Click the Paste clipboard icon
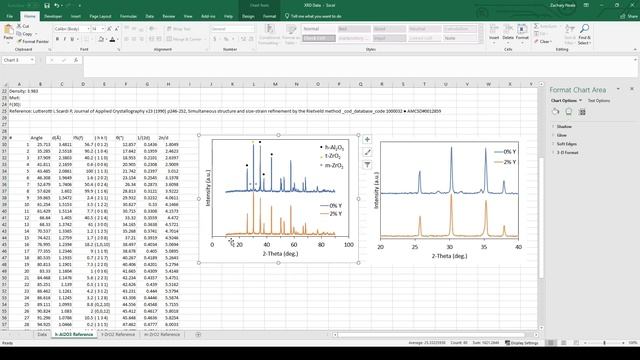 click(x=8, y=30)
